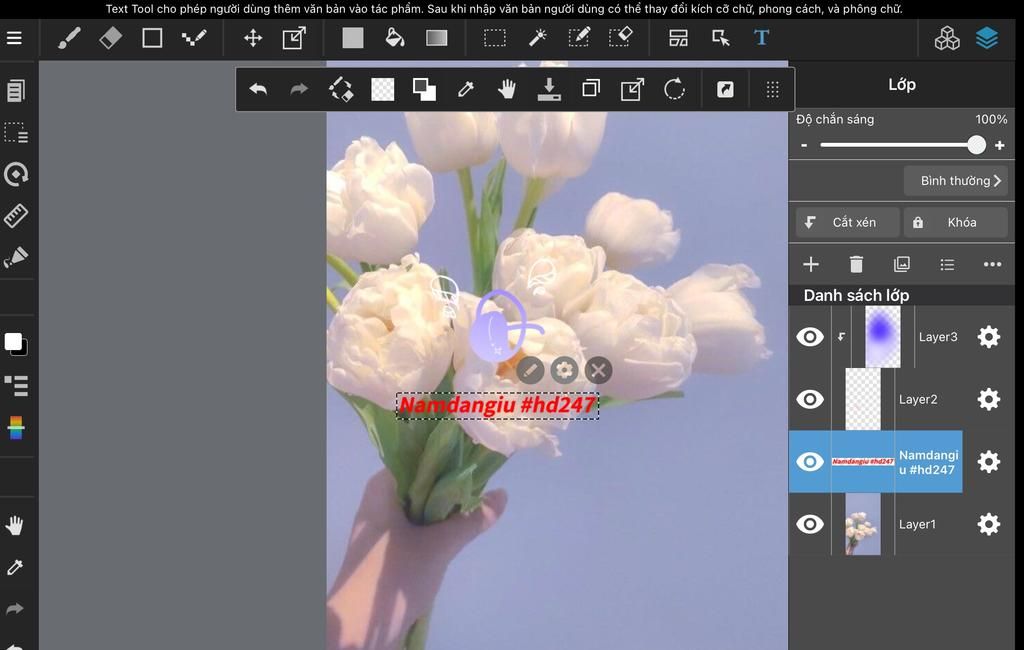Add a new layer with the plus
Viewport: 1024px width, 650px height.
(810, 264)
